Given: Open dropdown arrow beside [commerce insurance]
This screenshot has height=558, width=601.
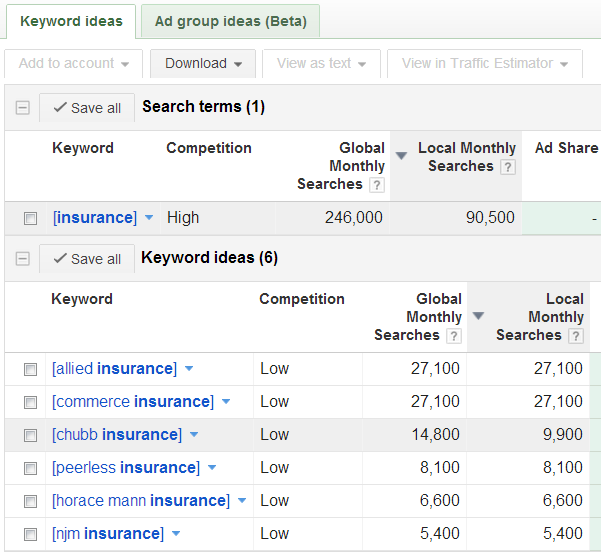Looking at the screenshot, I should pos(226,402).
